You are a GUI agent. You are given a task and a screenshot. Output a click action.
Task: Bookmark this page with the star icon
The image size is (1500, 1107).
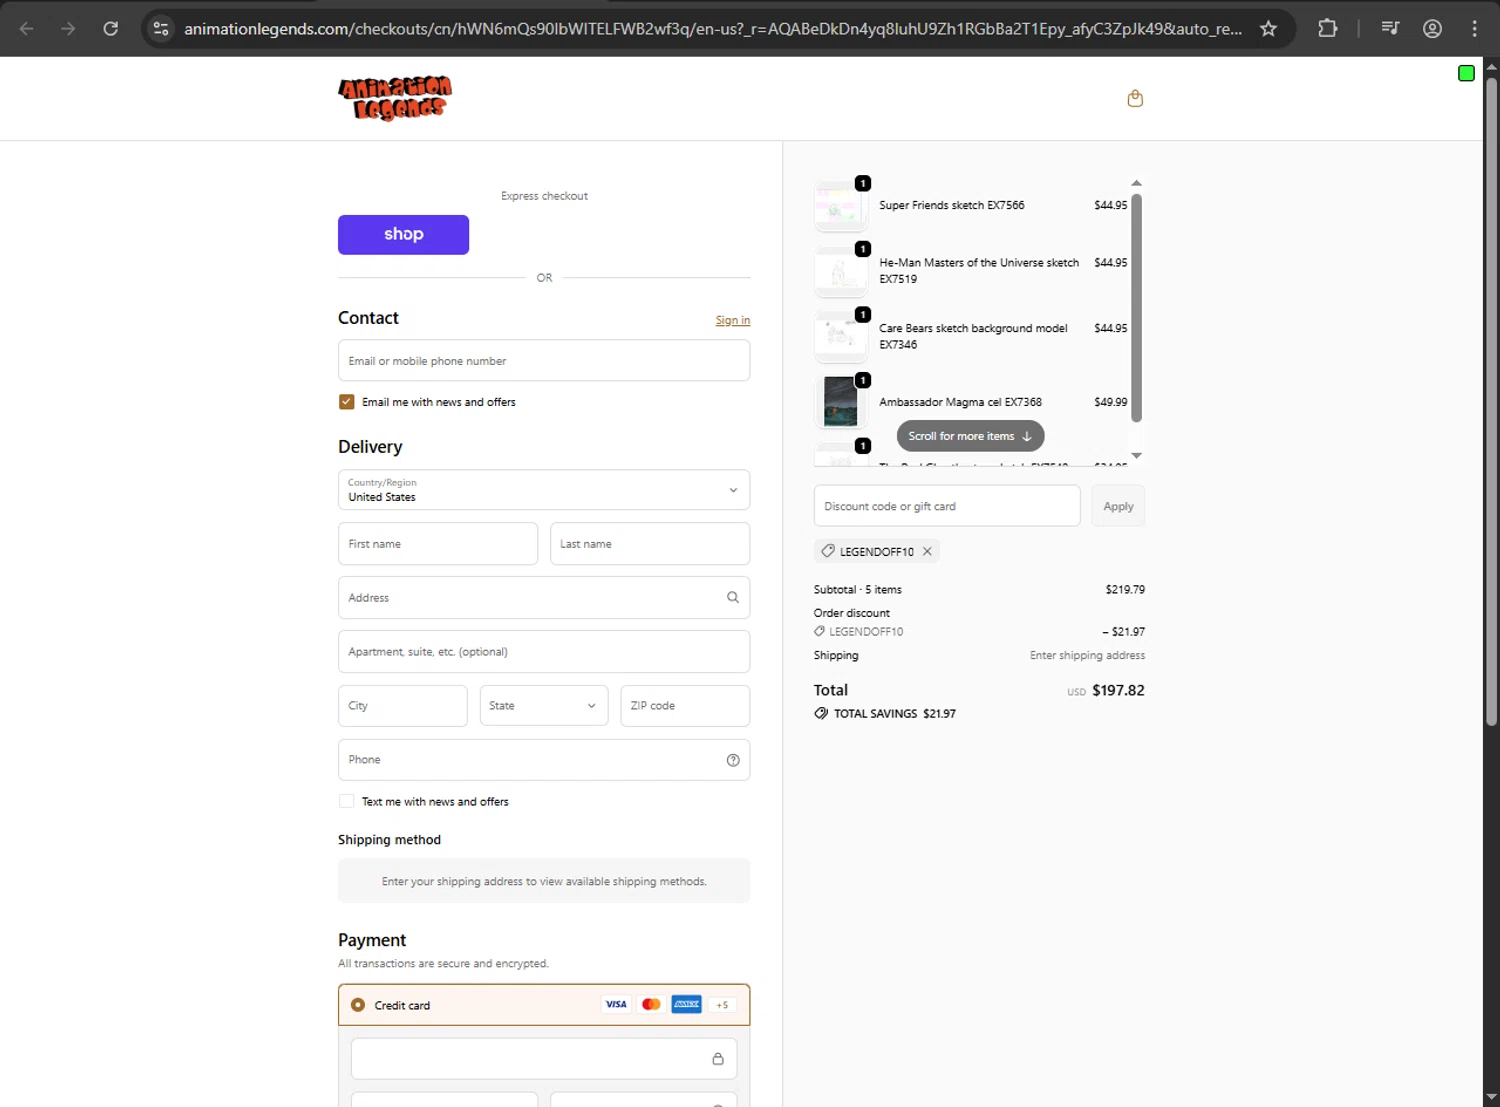pyautogui.click(x=1268, y=28)
